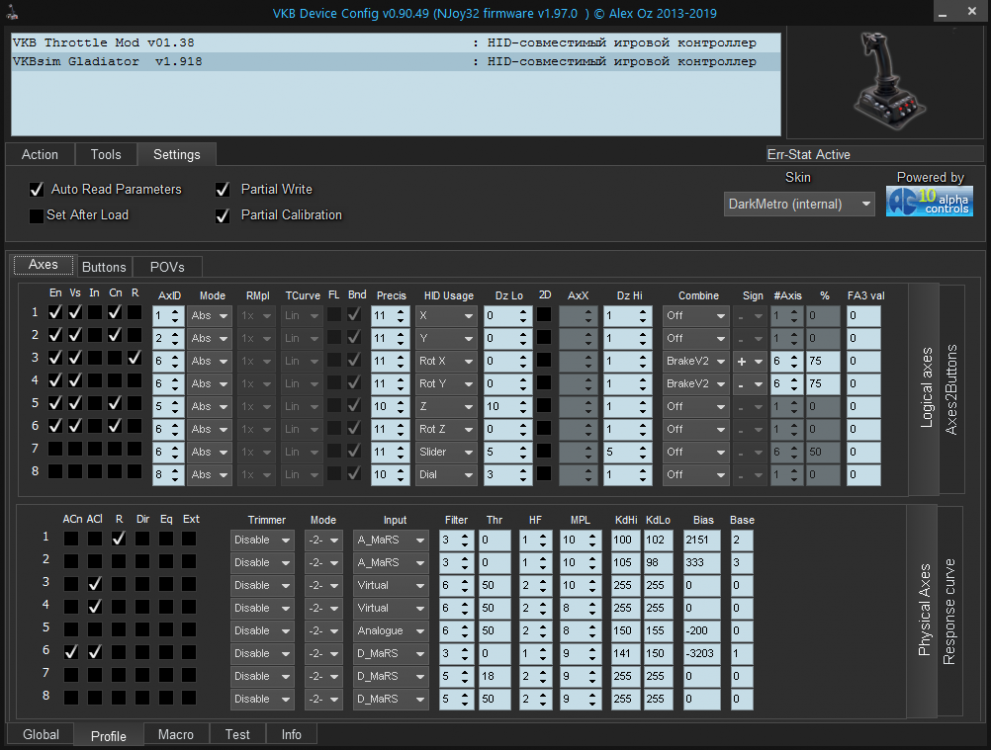Open HID Usage dropdown showing Slider
Image resolution: width=991 pixels, height=750 pixels.
[x=446, y=452]
